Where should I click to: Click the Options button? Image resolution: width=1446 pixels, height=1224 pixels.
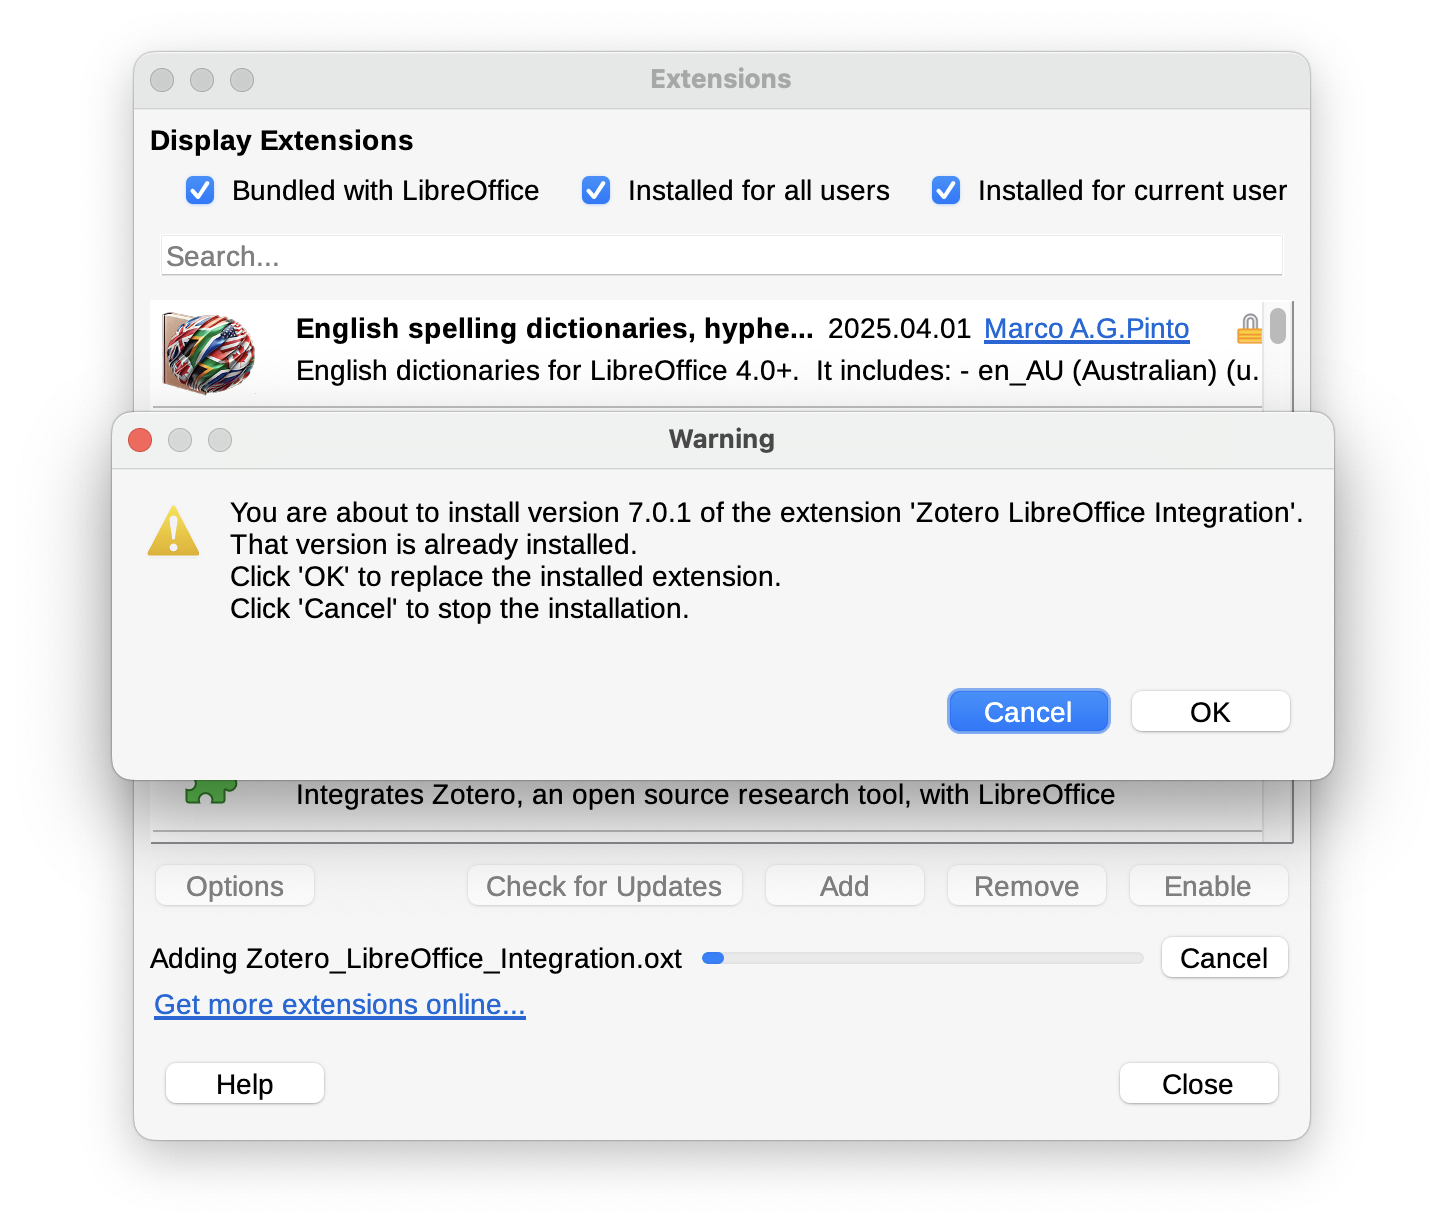[x=235, y=886]
